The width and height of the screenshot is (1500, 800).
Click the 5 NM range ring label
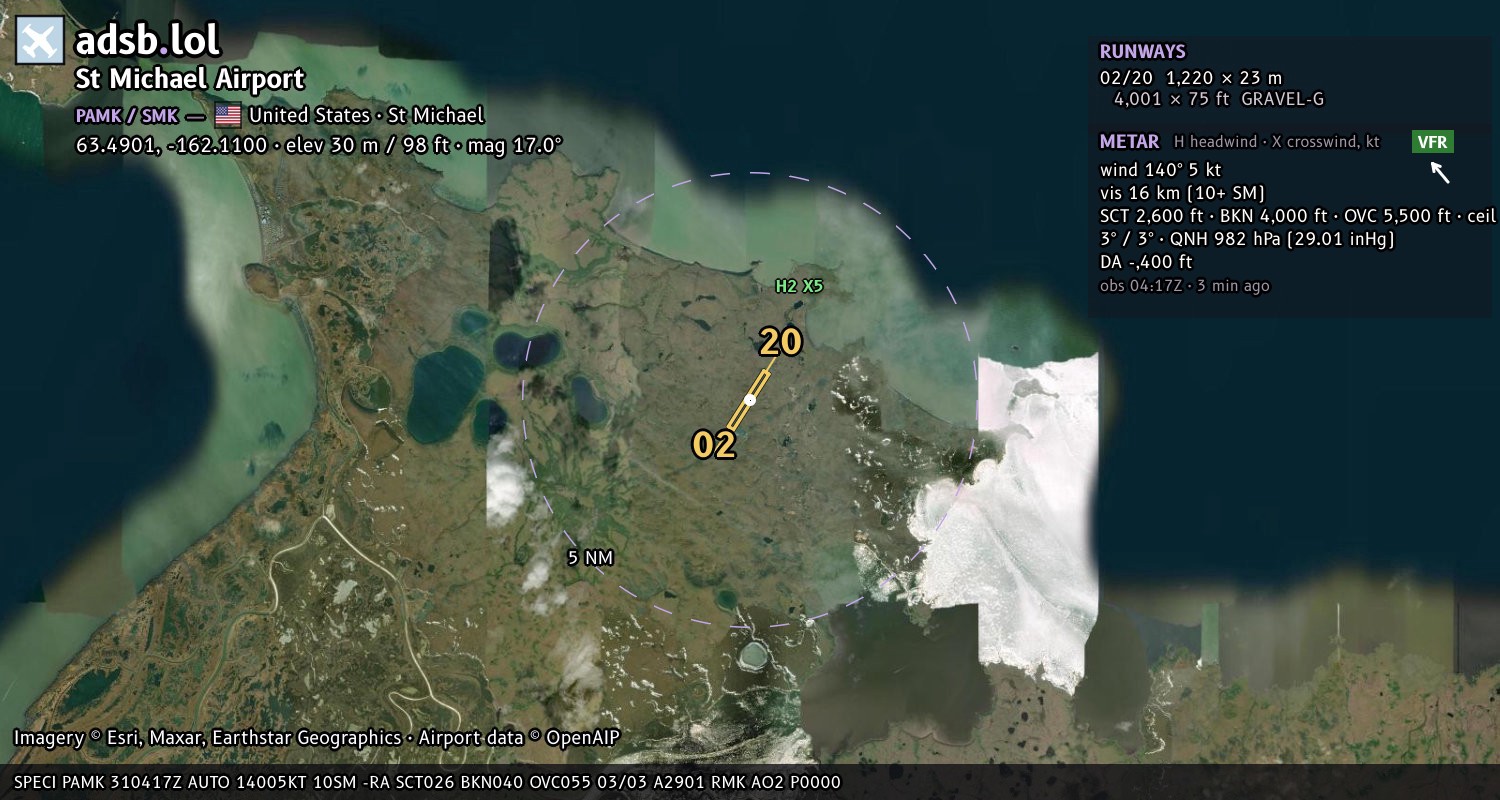[590, 558]
